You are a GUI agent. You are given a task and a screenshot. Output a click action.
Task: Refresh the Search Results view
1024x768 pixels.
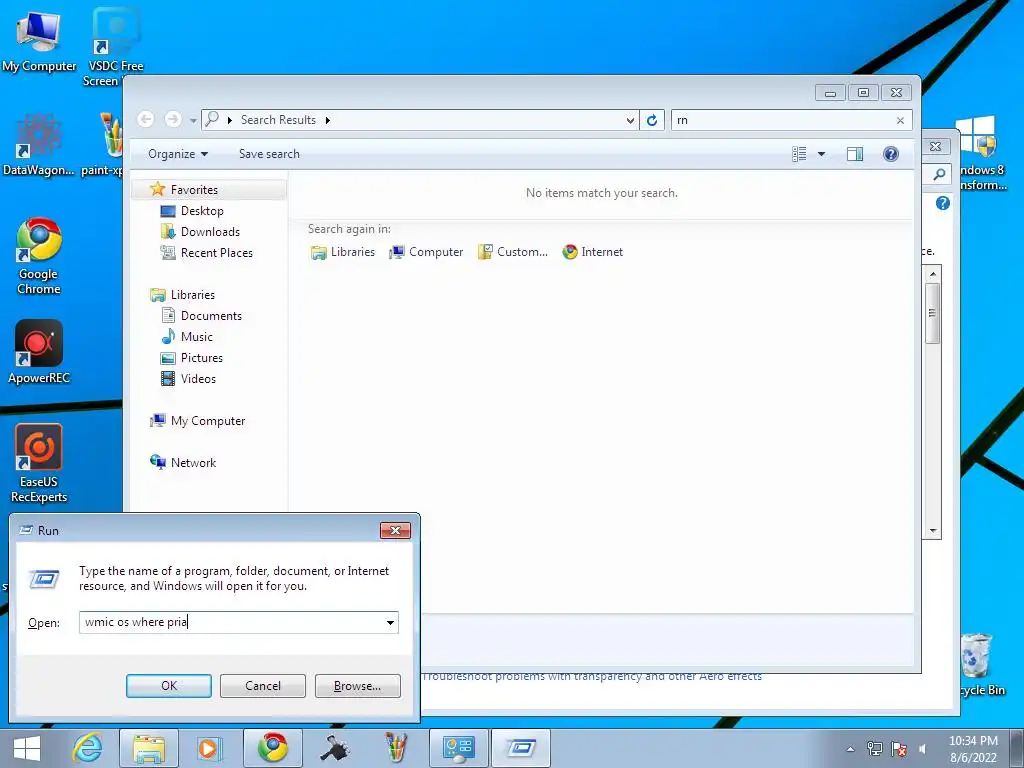[652, 120]
